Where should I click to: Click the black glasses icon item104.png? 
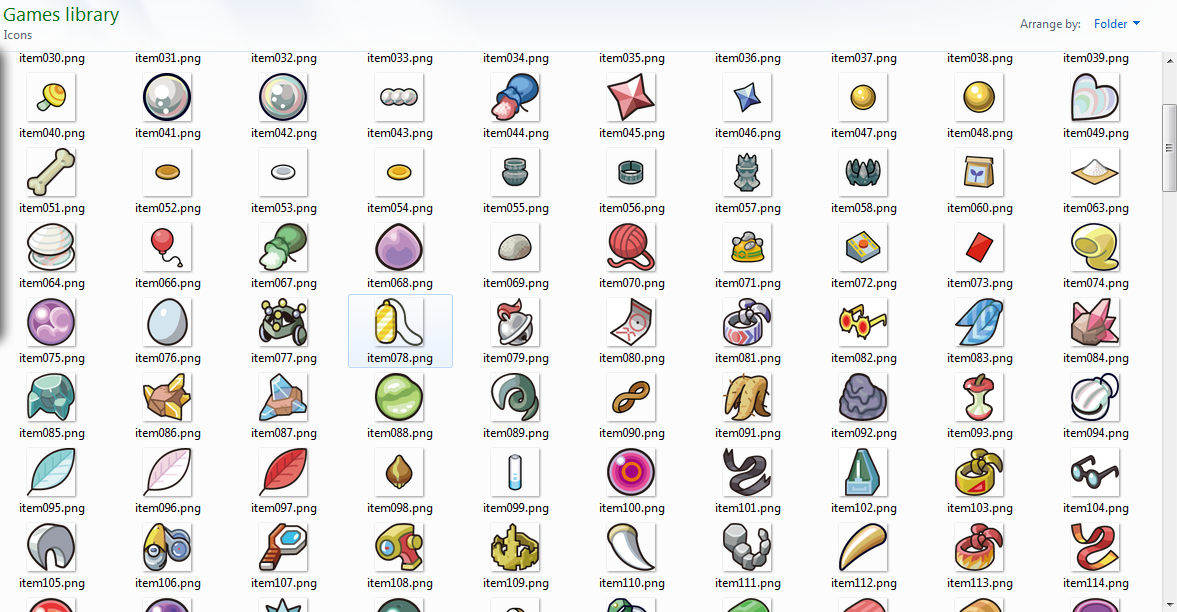point(1095,472)
